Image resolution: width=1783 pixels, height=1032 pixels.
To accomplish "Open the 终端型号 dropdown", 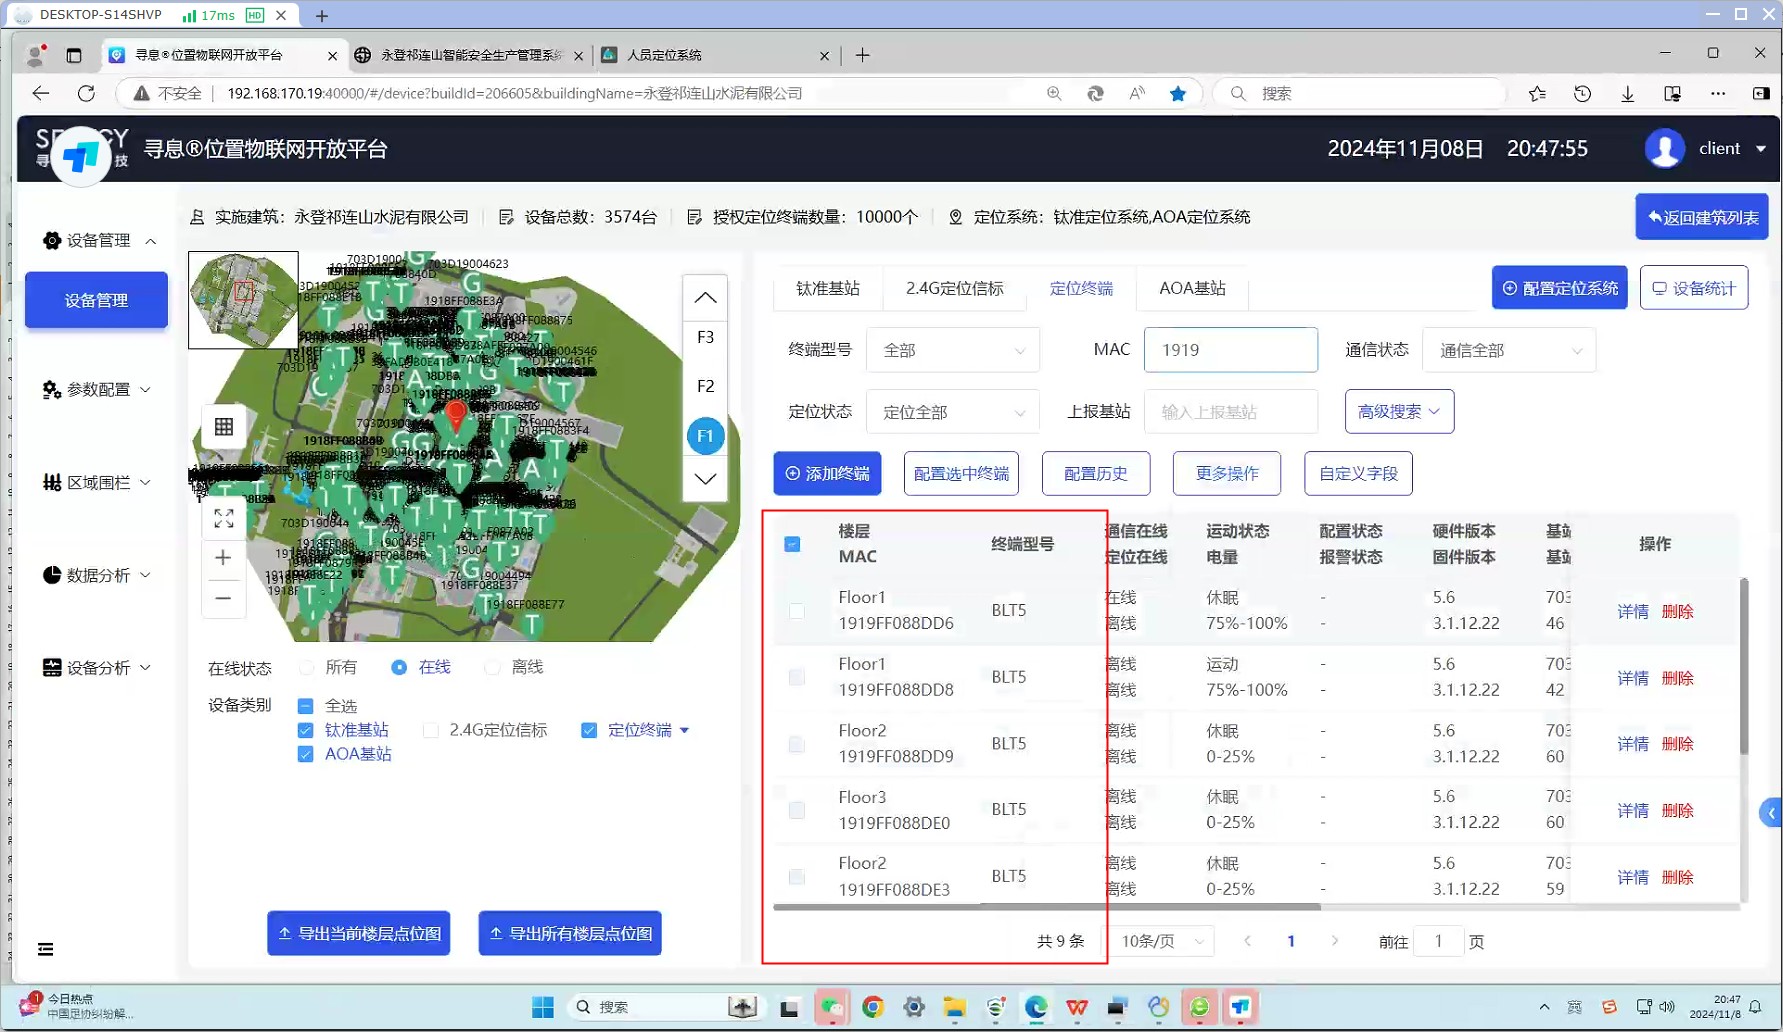I will click(x=953, y=350).
